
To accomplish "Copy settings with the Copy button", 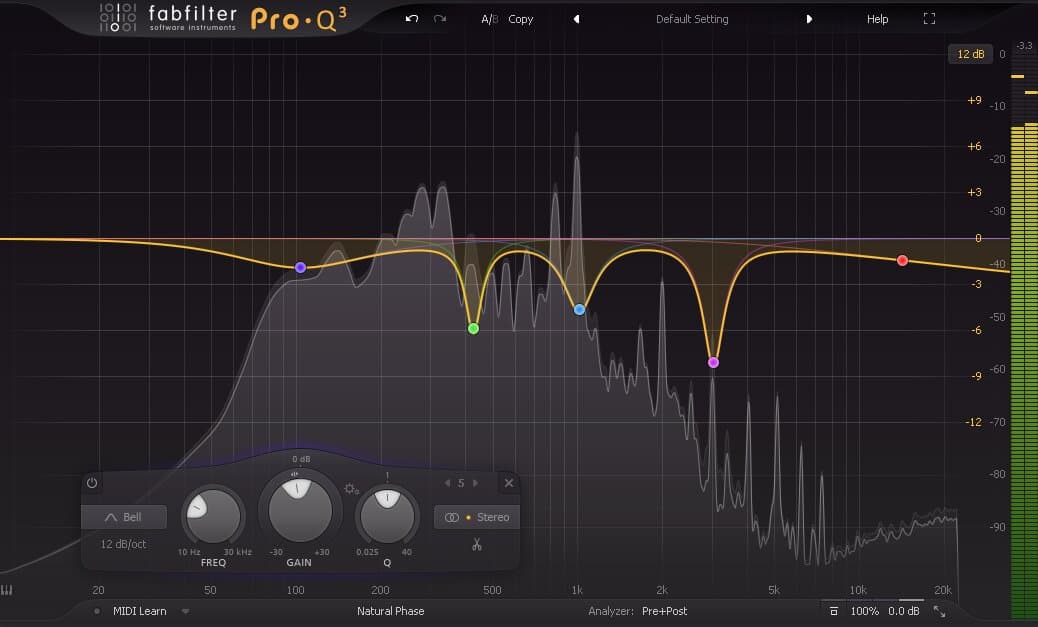I will [520, 19].
